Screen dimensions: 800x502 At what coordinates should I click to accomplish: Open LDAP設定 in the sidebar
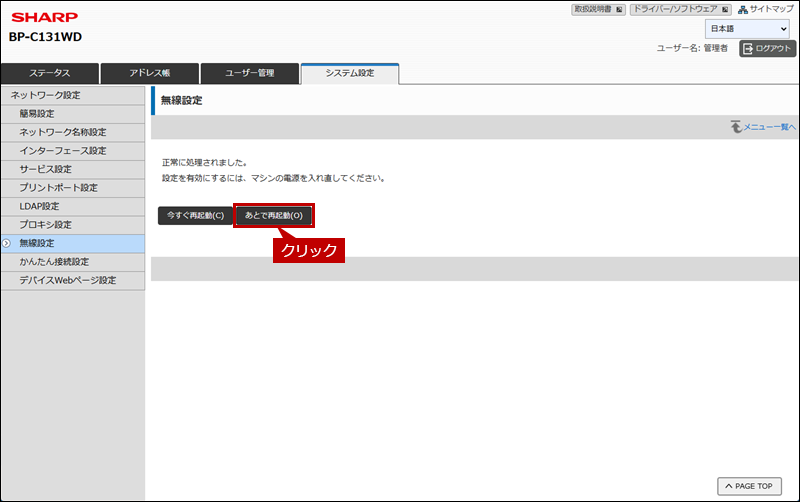point(73,206)
